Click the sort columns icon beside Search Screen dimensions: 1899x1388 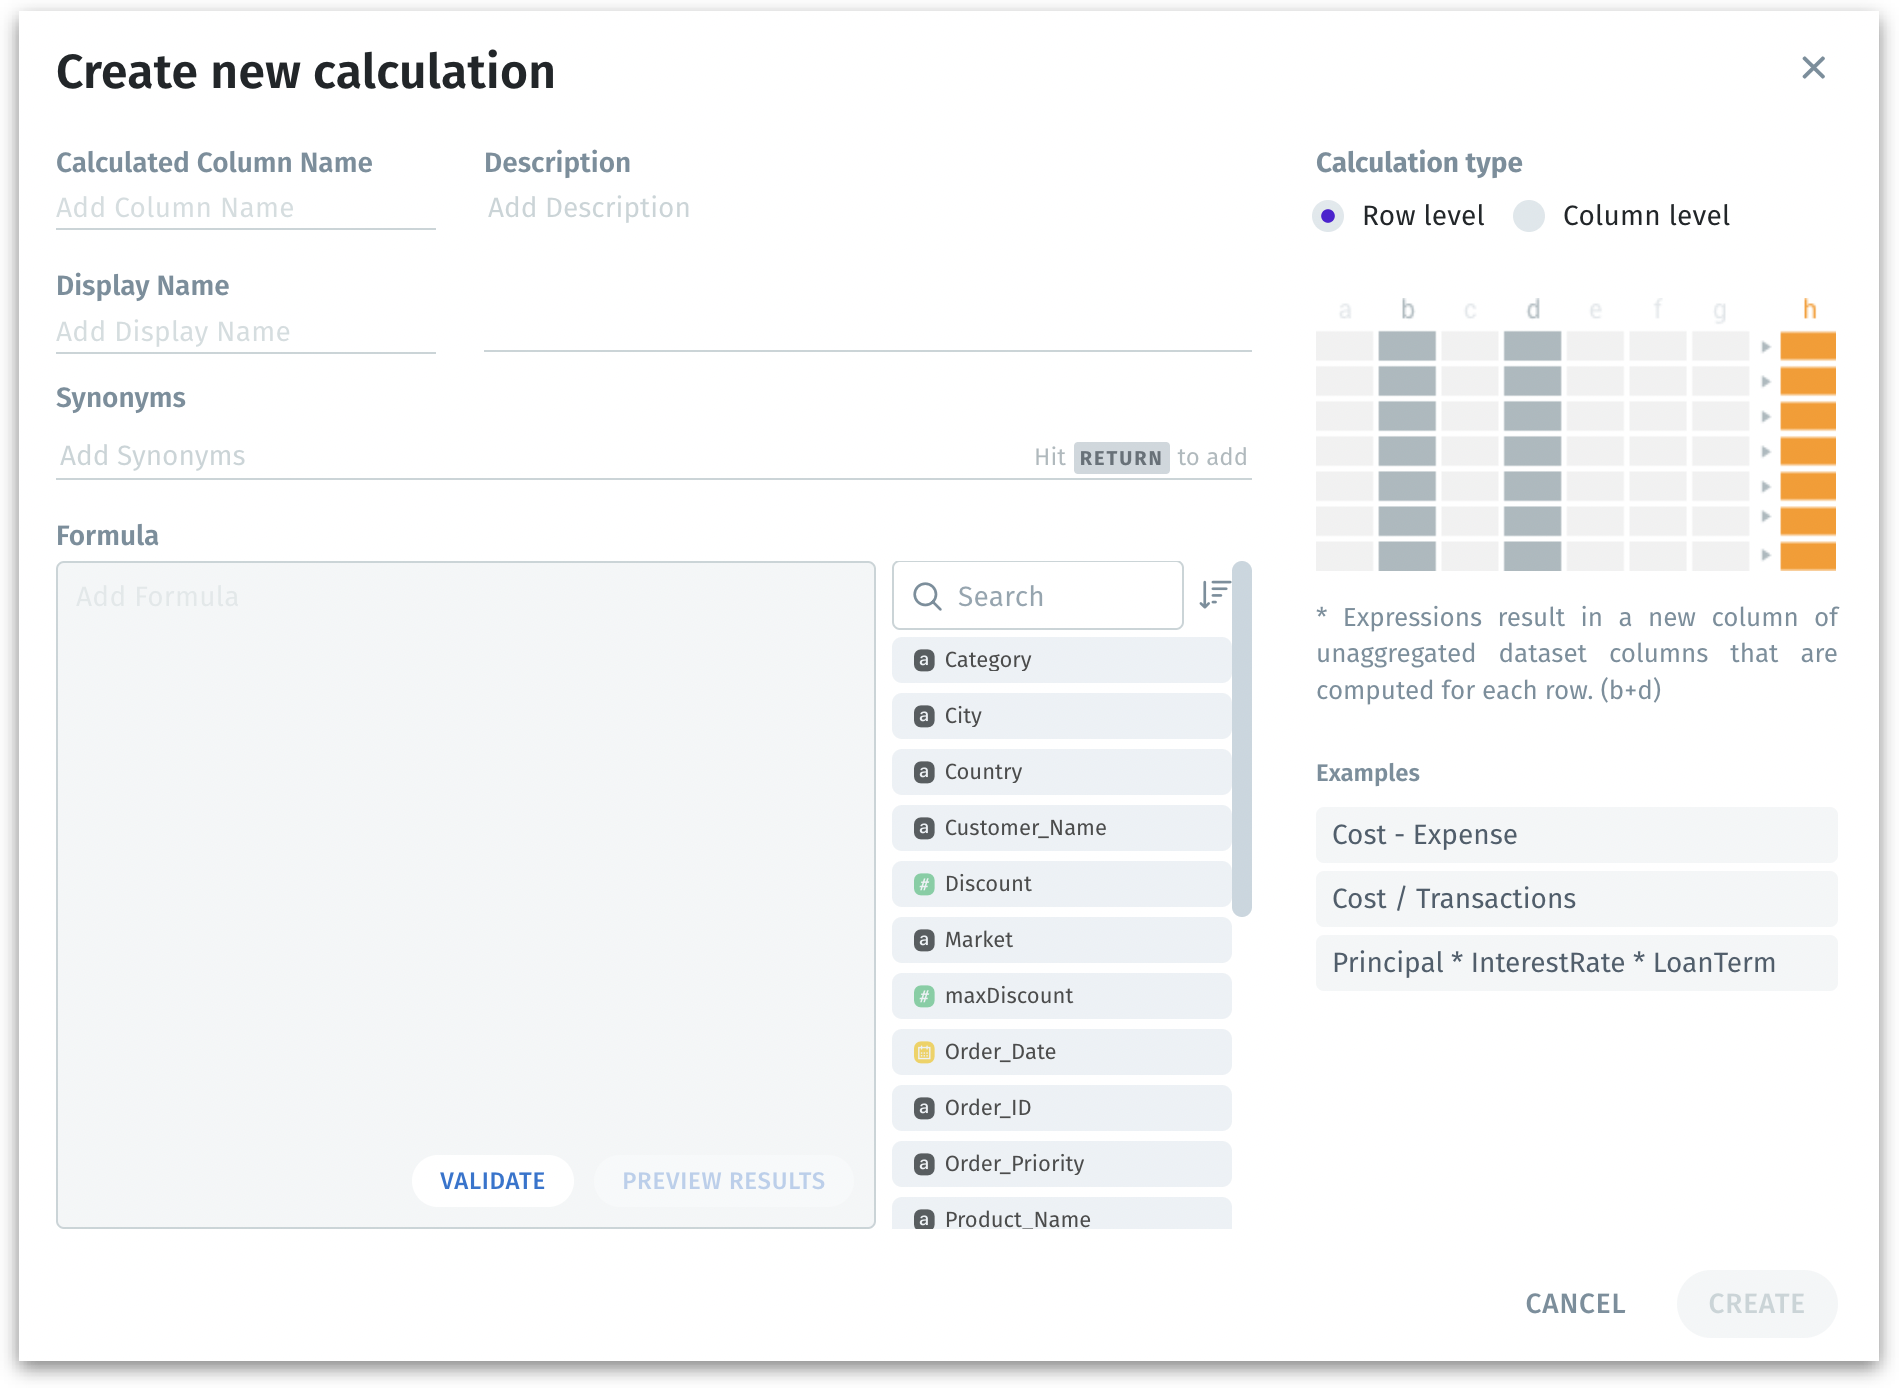1214,595
